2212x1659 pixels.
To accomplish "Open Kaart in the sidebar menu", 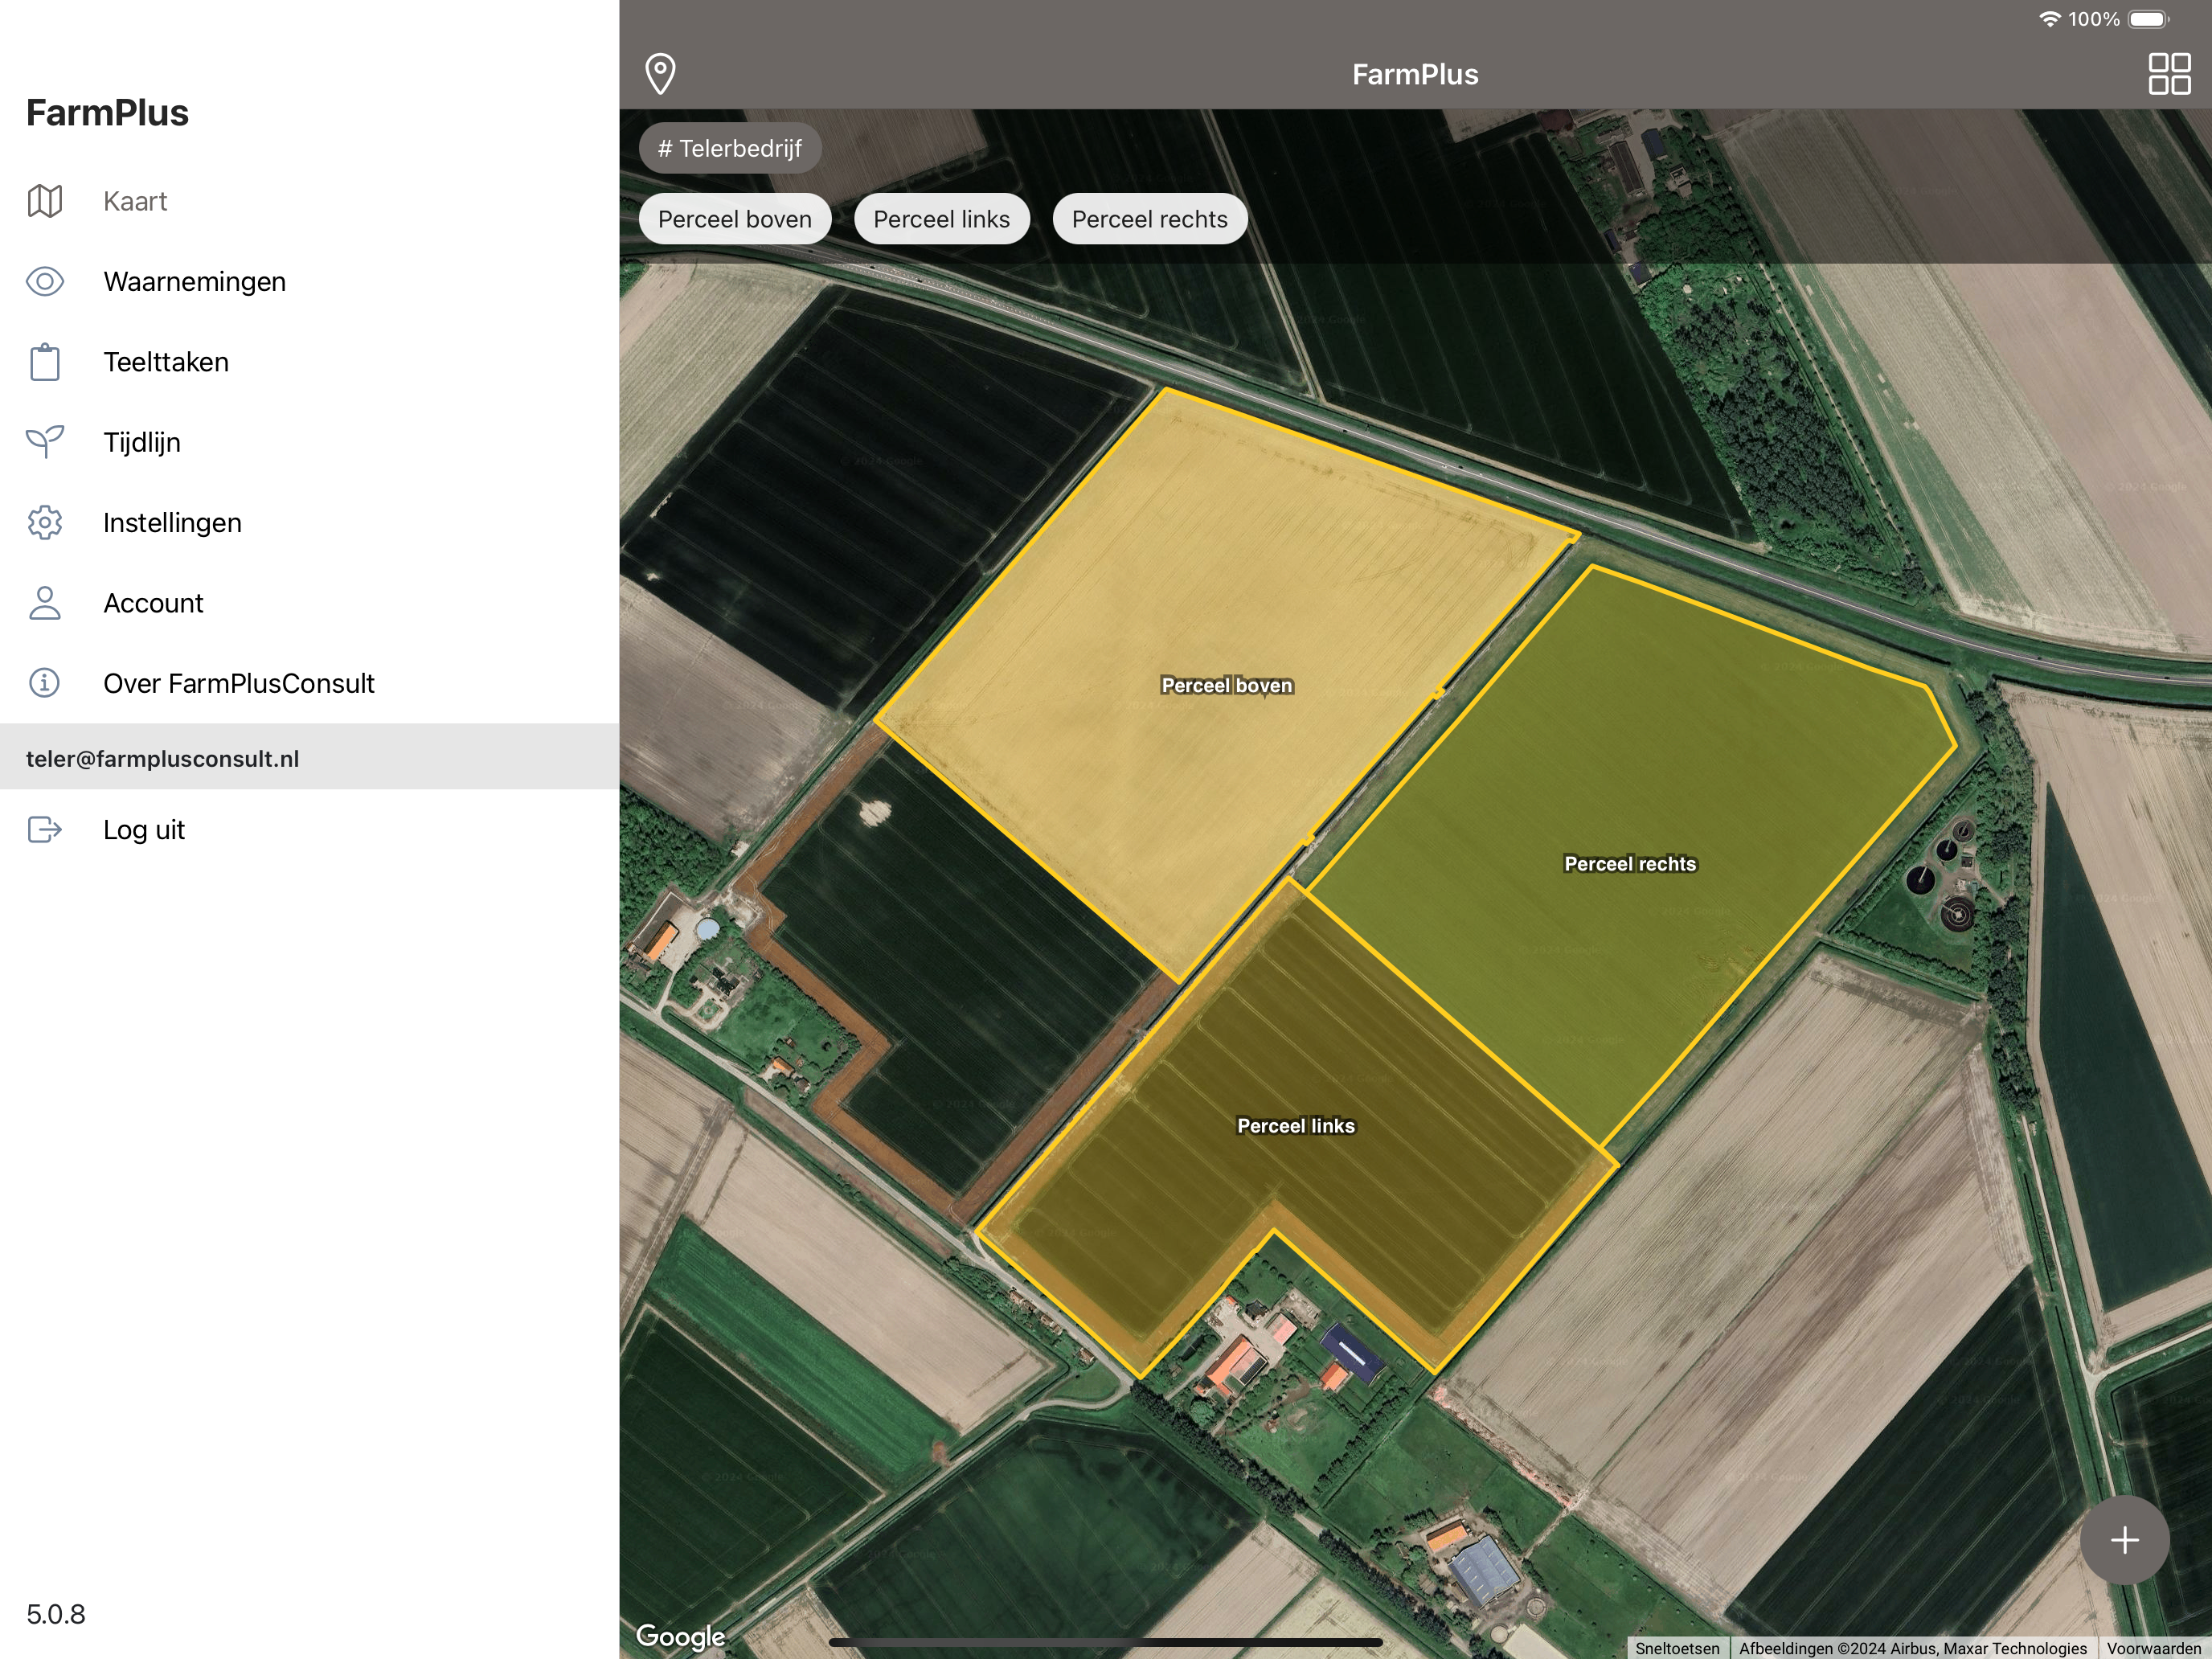I will [309, 201].
